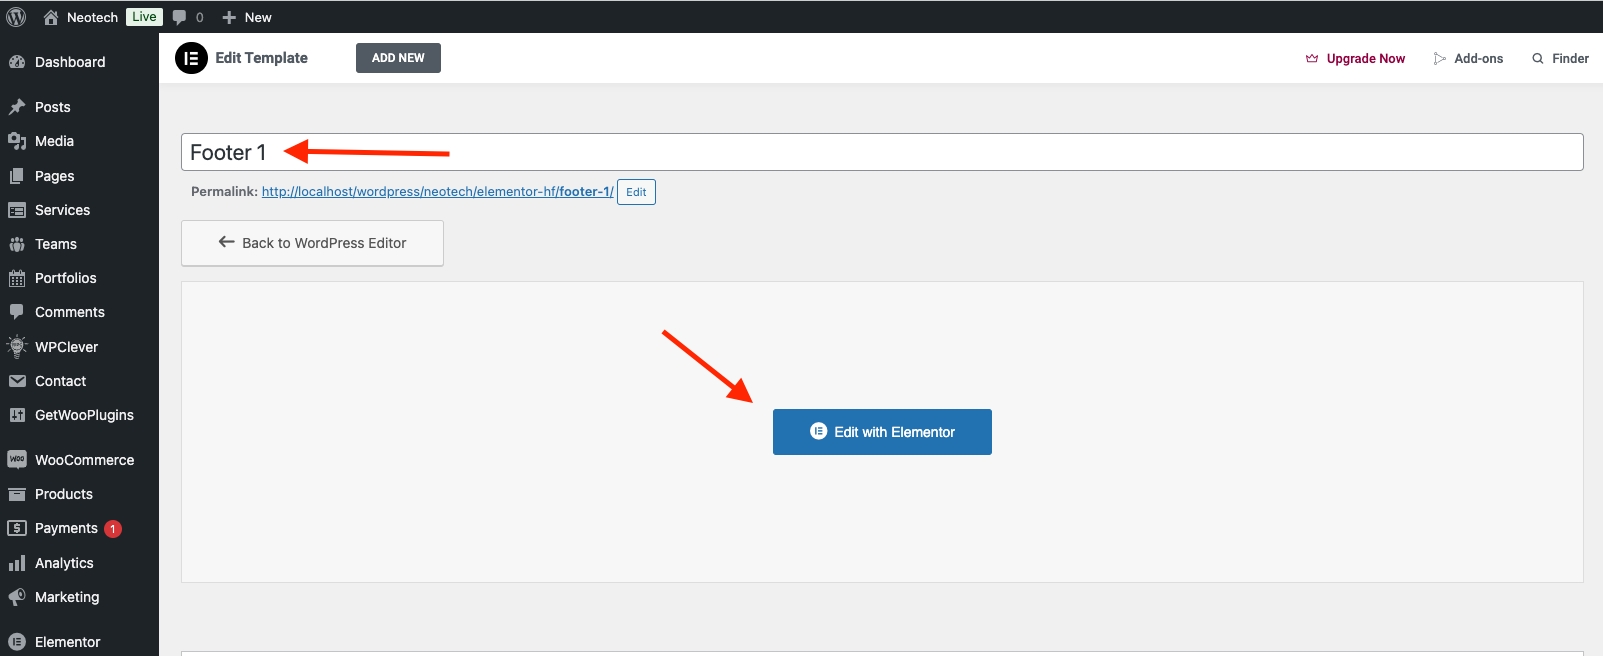
Task: Open Payments with the notification badge
Action: click(x=66, y=528)
